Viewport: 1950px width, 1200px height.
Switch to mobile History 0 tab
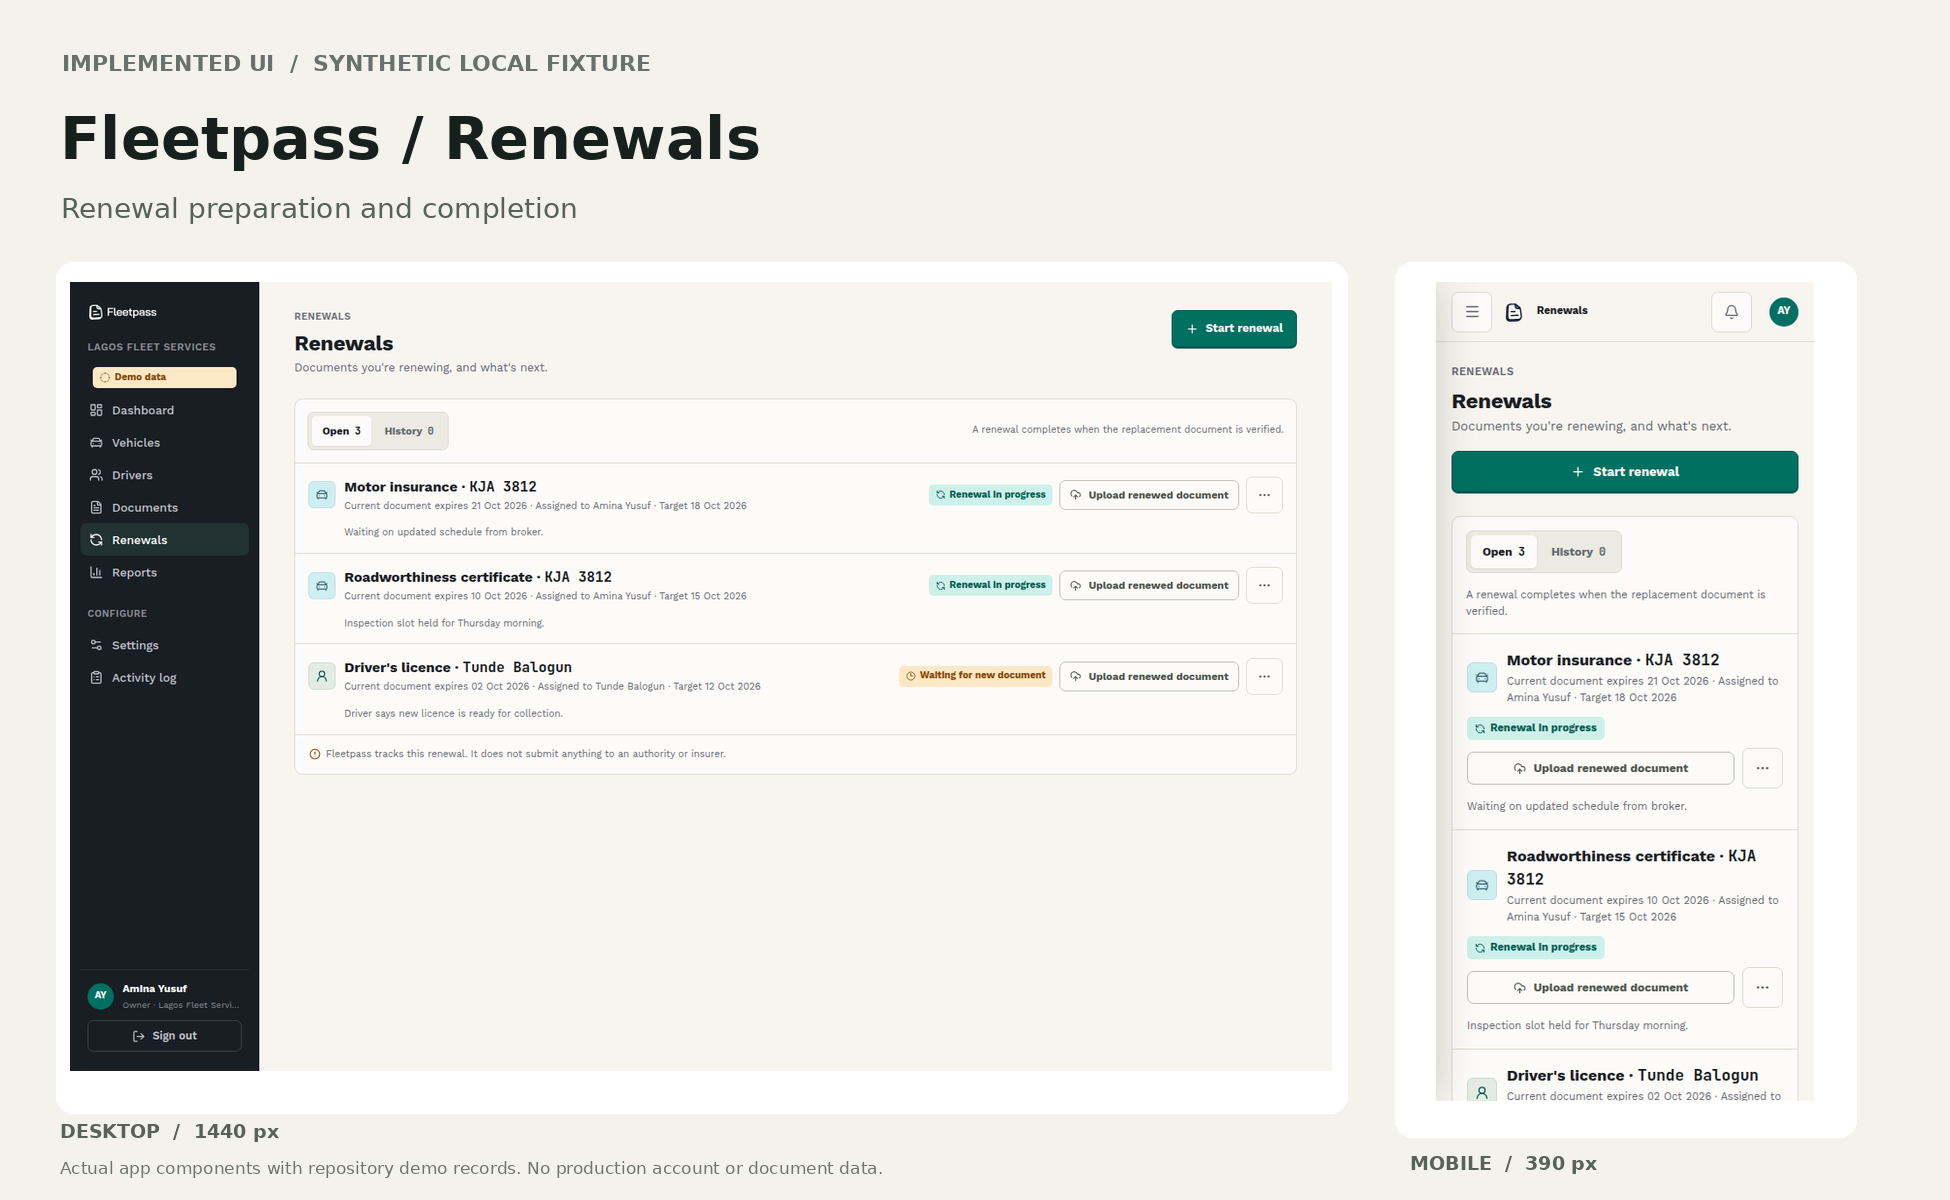click(1578, 552)
